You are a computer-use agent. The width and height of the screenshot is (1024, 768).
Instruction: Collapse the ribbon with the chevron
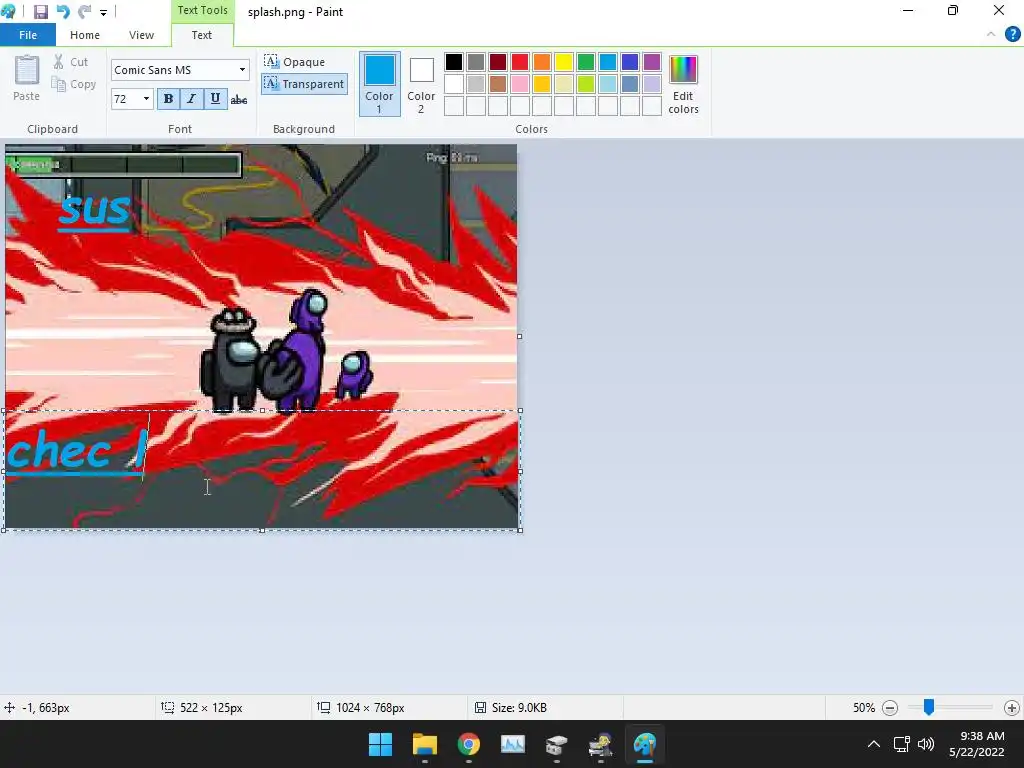[x=991, y=35]
